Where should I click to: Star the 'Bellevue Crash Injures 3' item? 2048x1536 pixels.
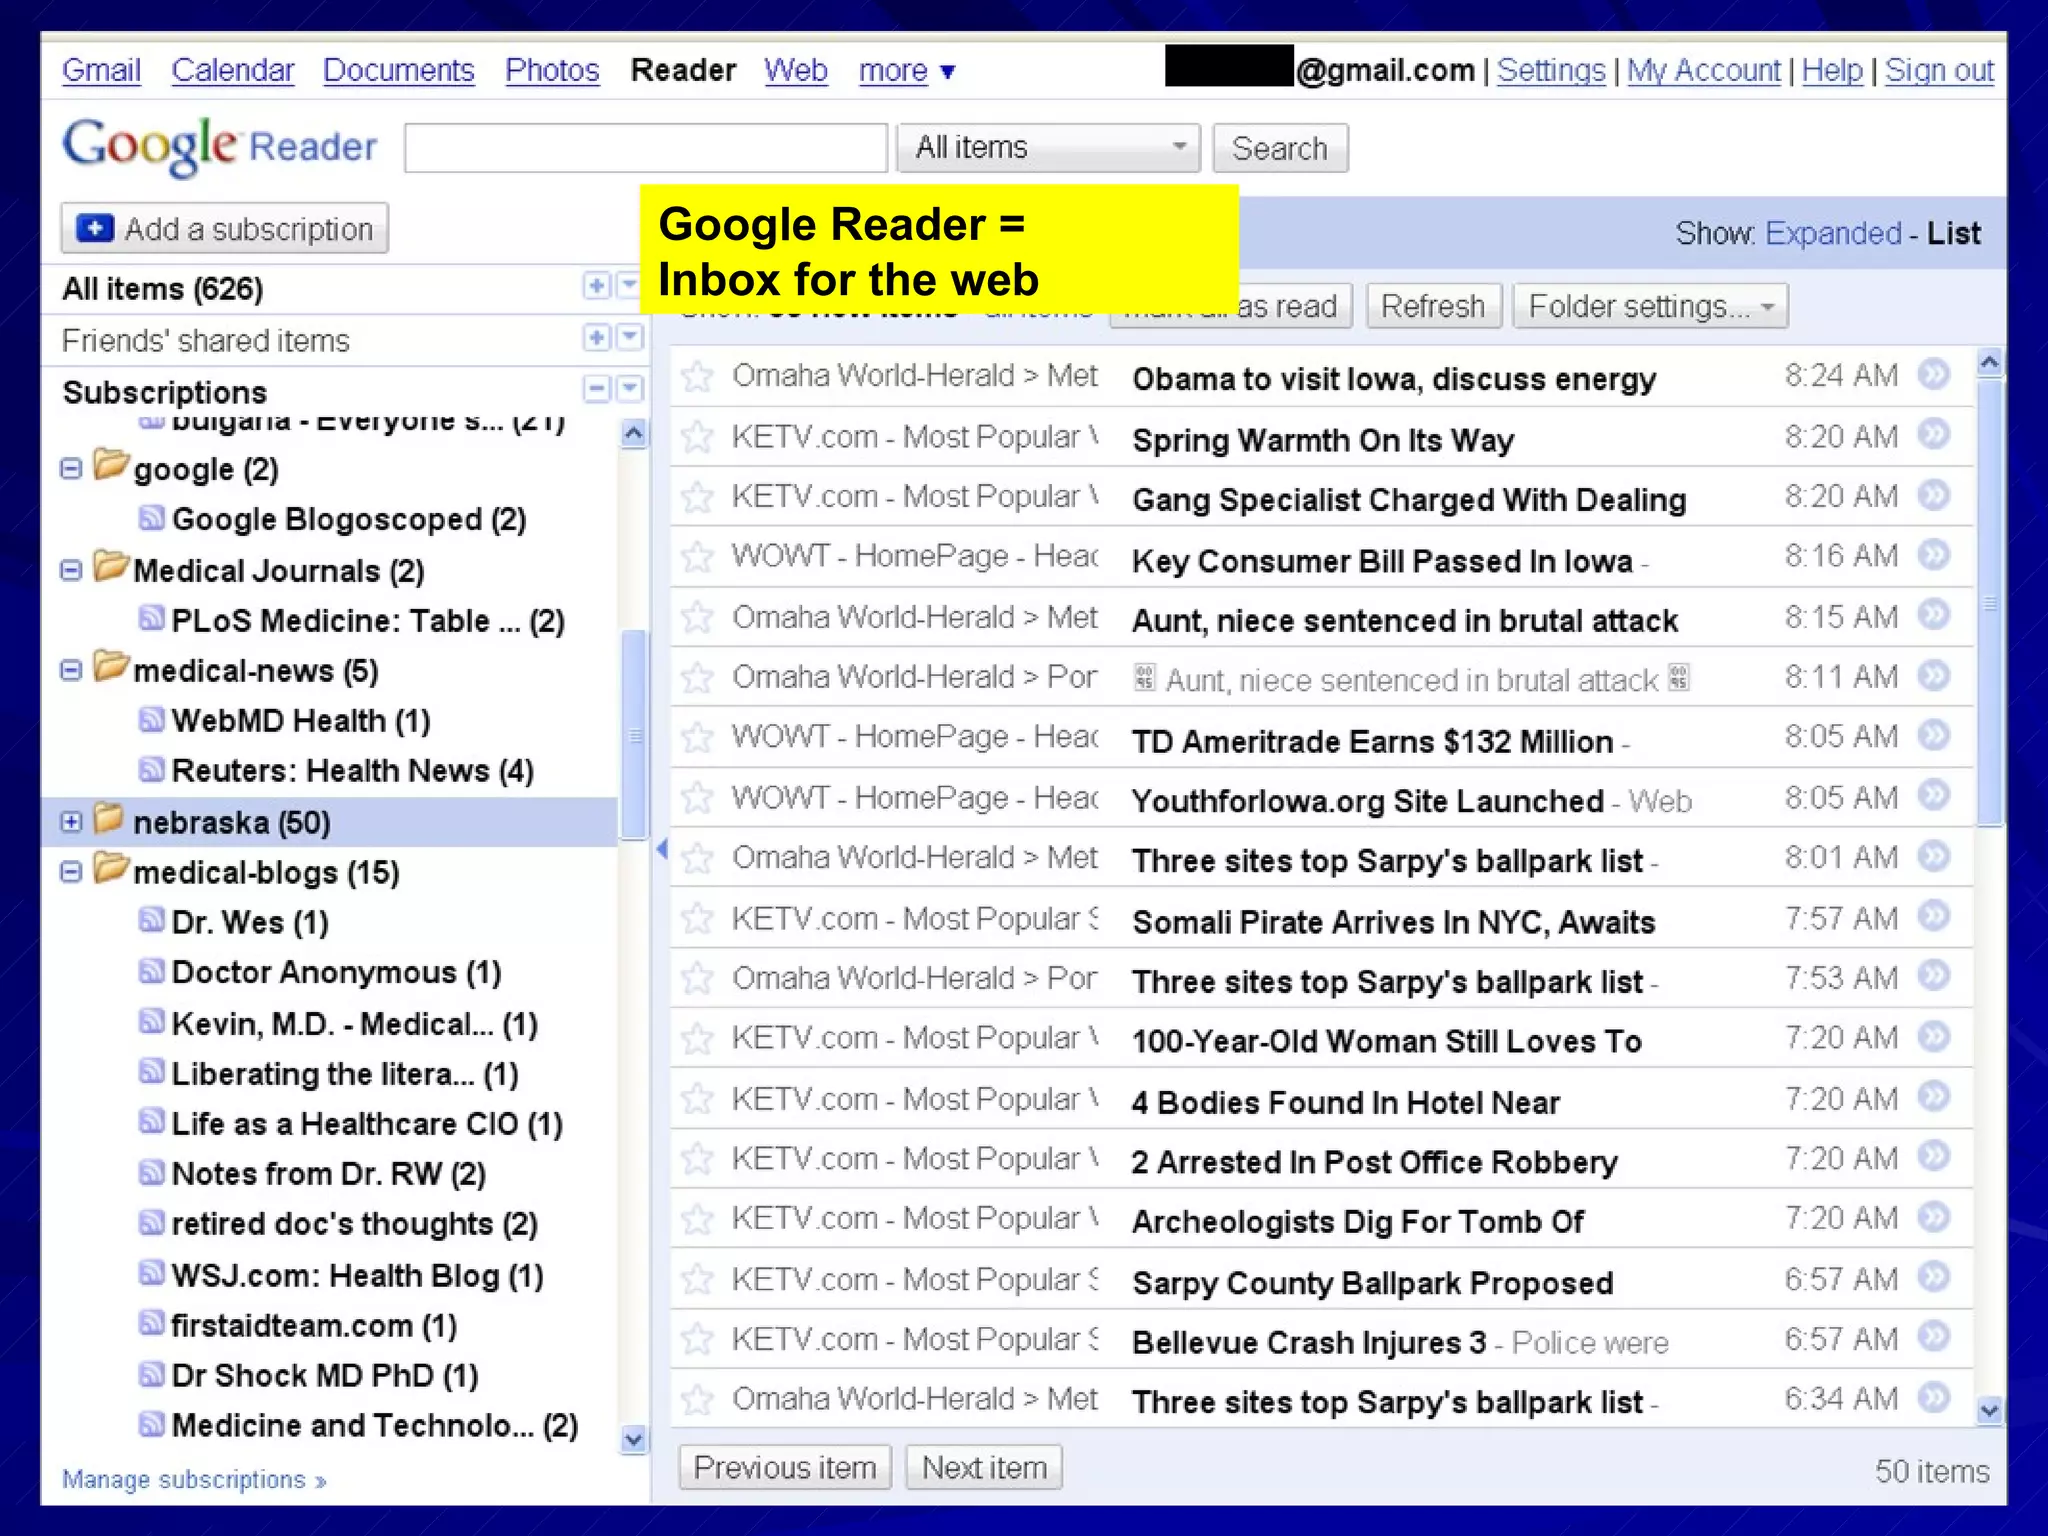697,1339
